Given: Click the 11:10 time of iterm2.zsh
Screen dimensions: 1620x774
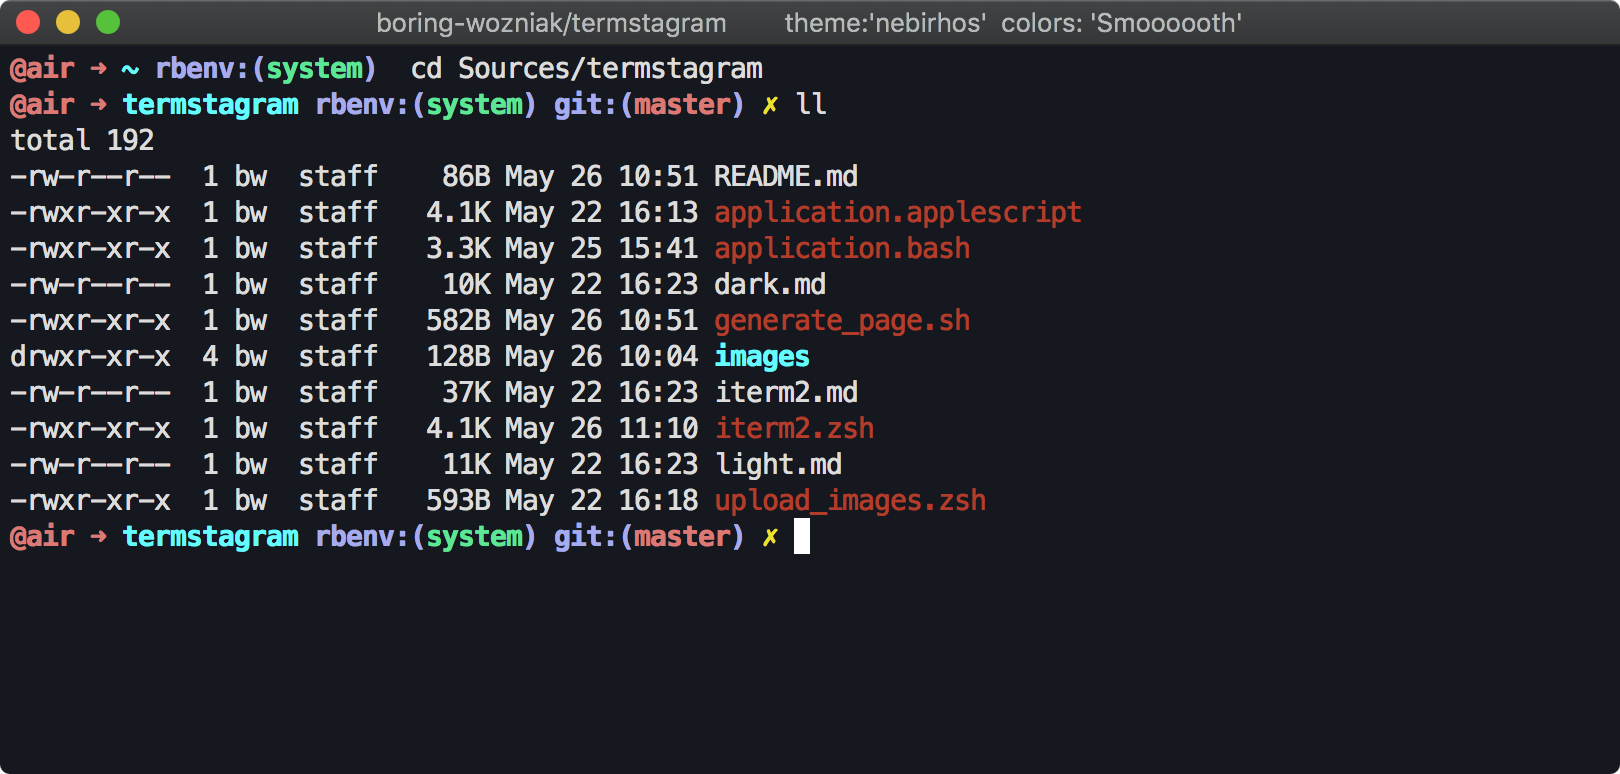Looking at the screenshot, I should [x=658, y=429].
